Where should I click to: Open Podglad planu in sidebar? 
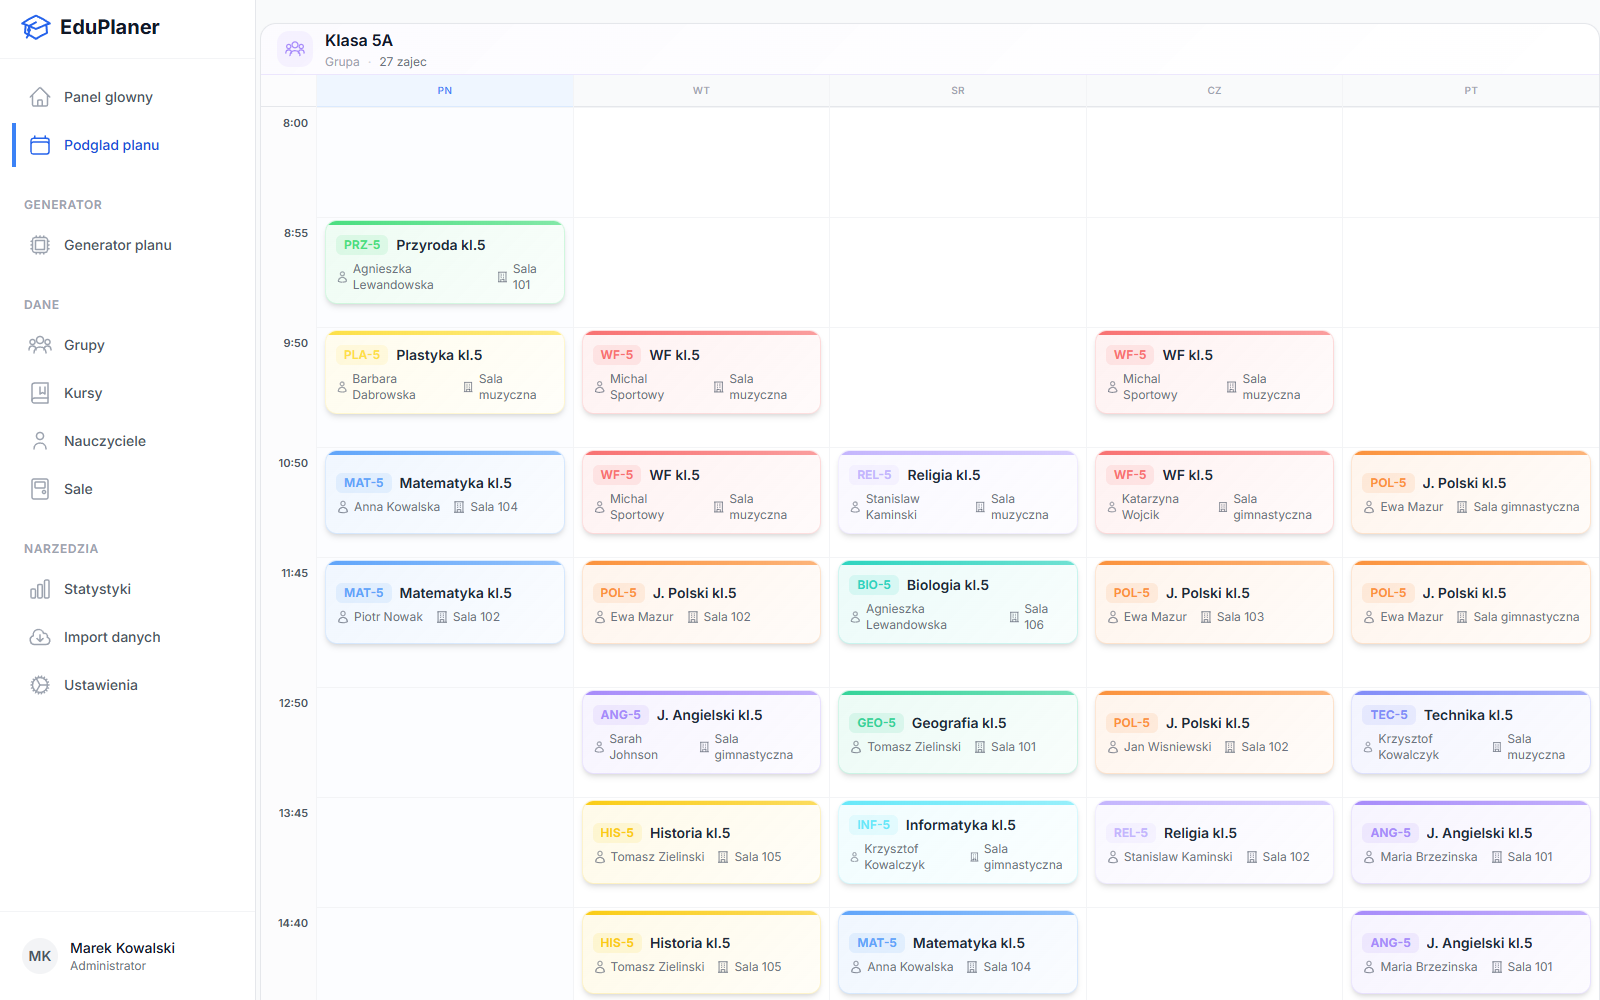[111, 145]
